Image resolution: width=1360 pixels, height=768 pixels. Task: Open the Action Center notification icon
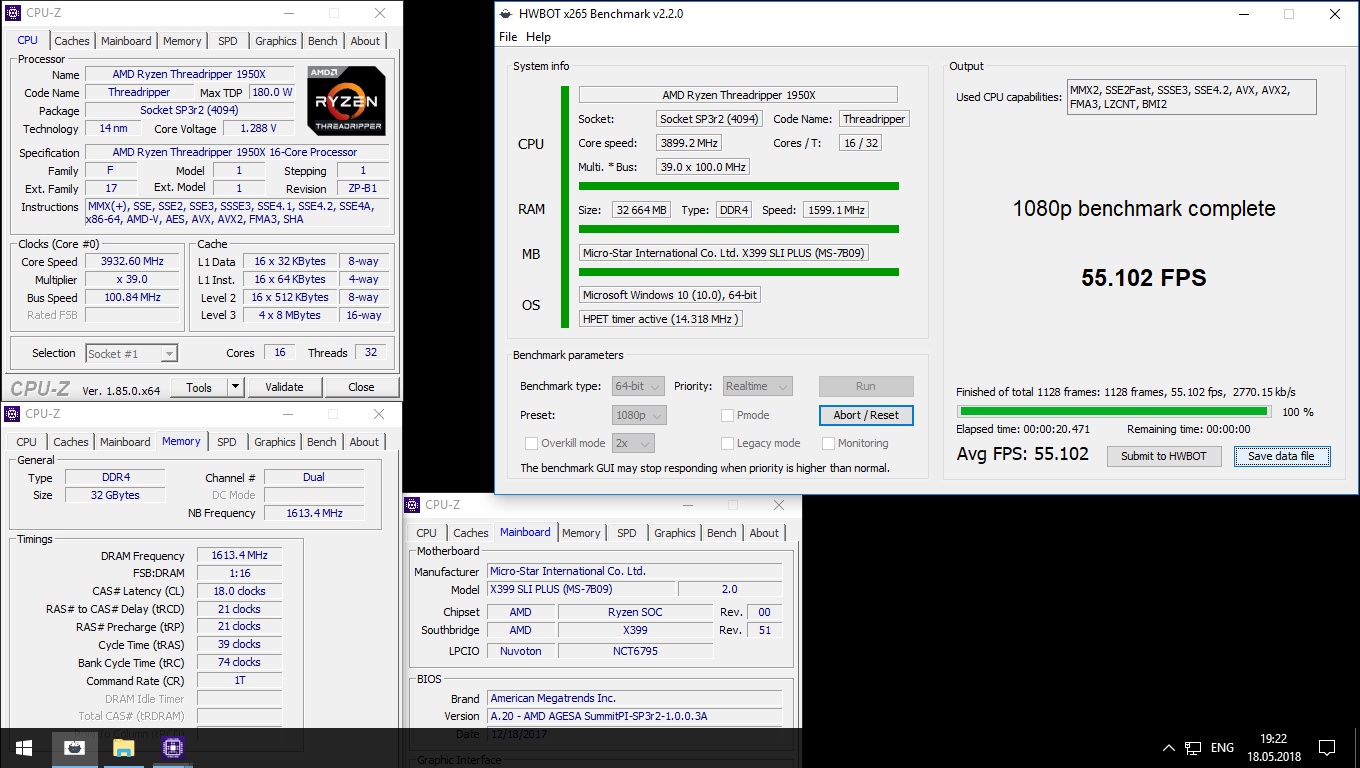[x=1327, y=747]
